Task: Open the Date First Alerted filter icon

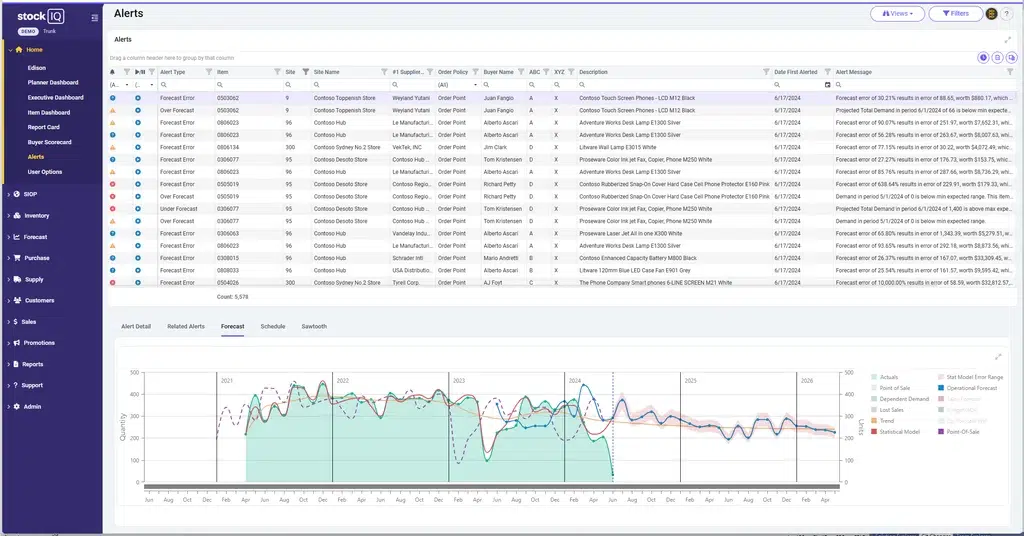Action: tap(827, 72)
